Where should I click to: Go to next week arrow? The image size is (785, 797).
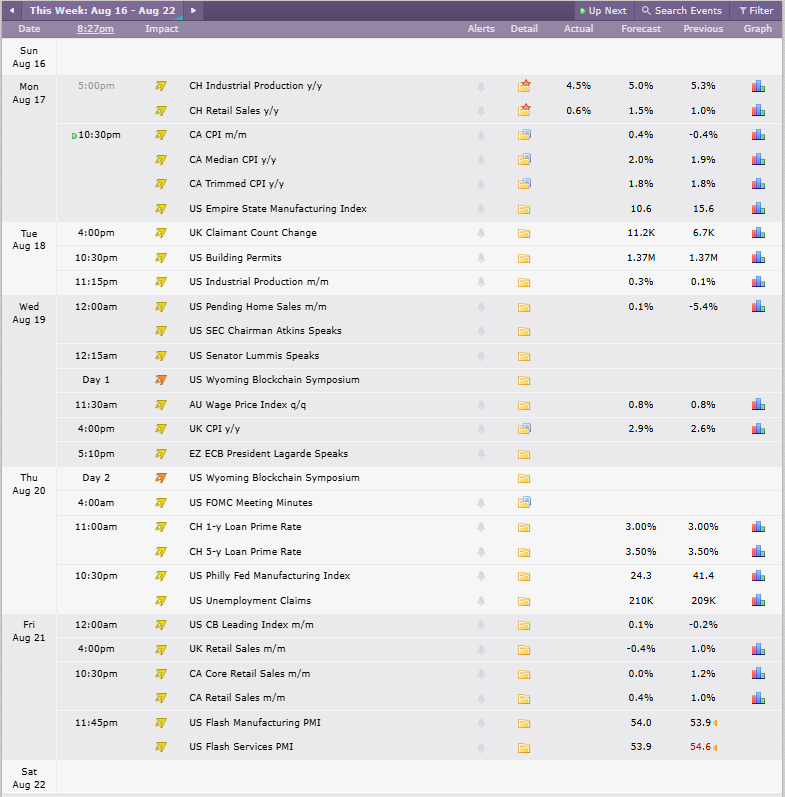point(193,10)
